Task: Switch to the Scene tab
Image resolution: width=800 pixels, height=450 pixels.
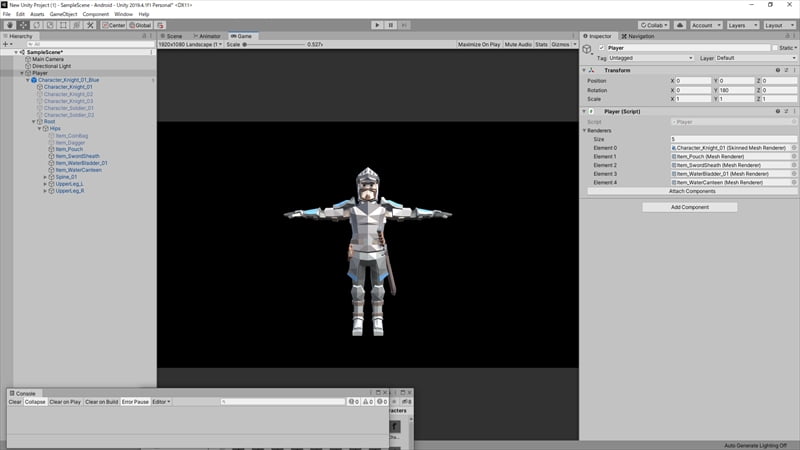Action: click(x=171, y=36)
